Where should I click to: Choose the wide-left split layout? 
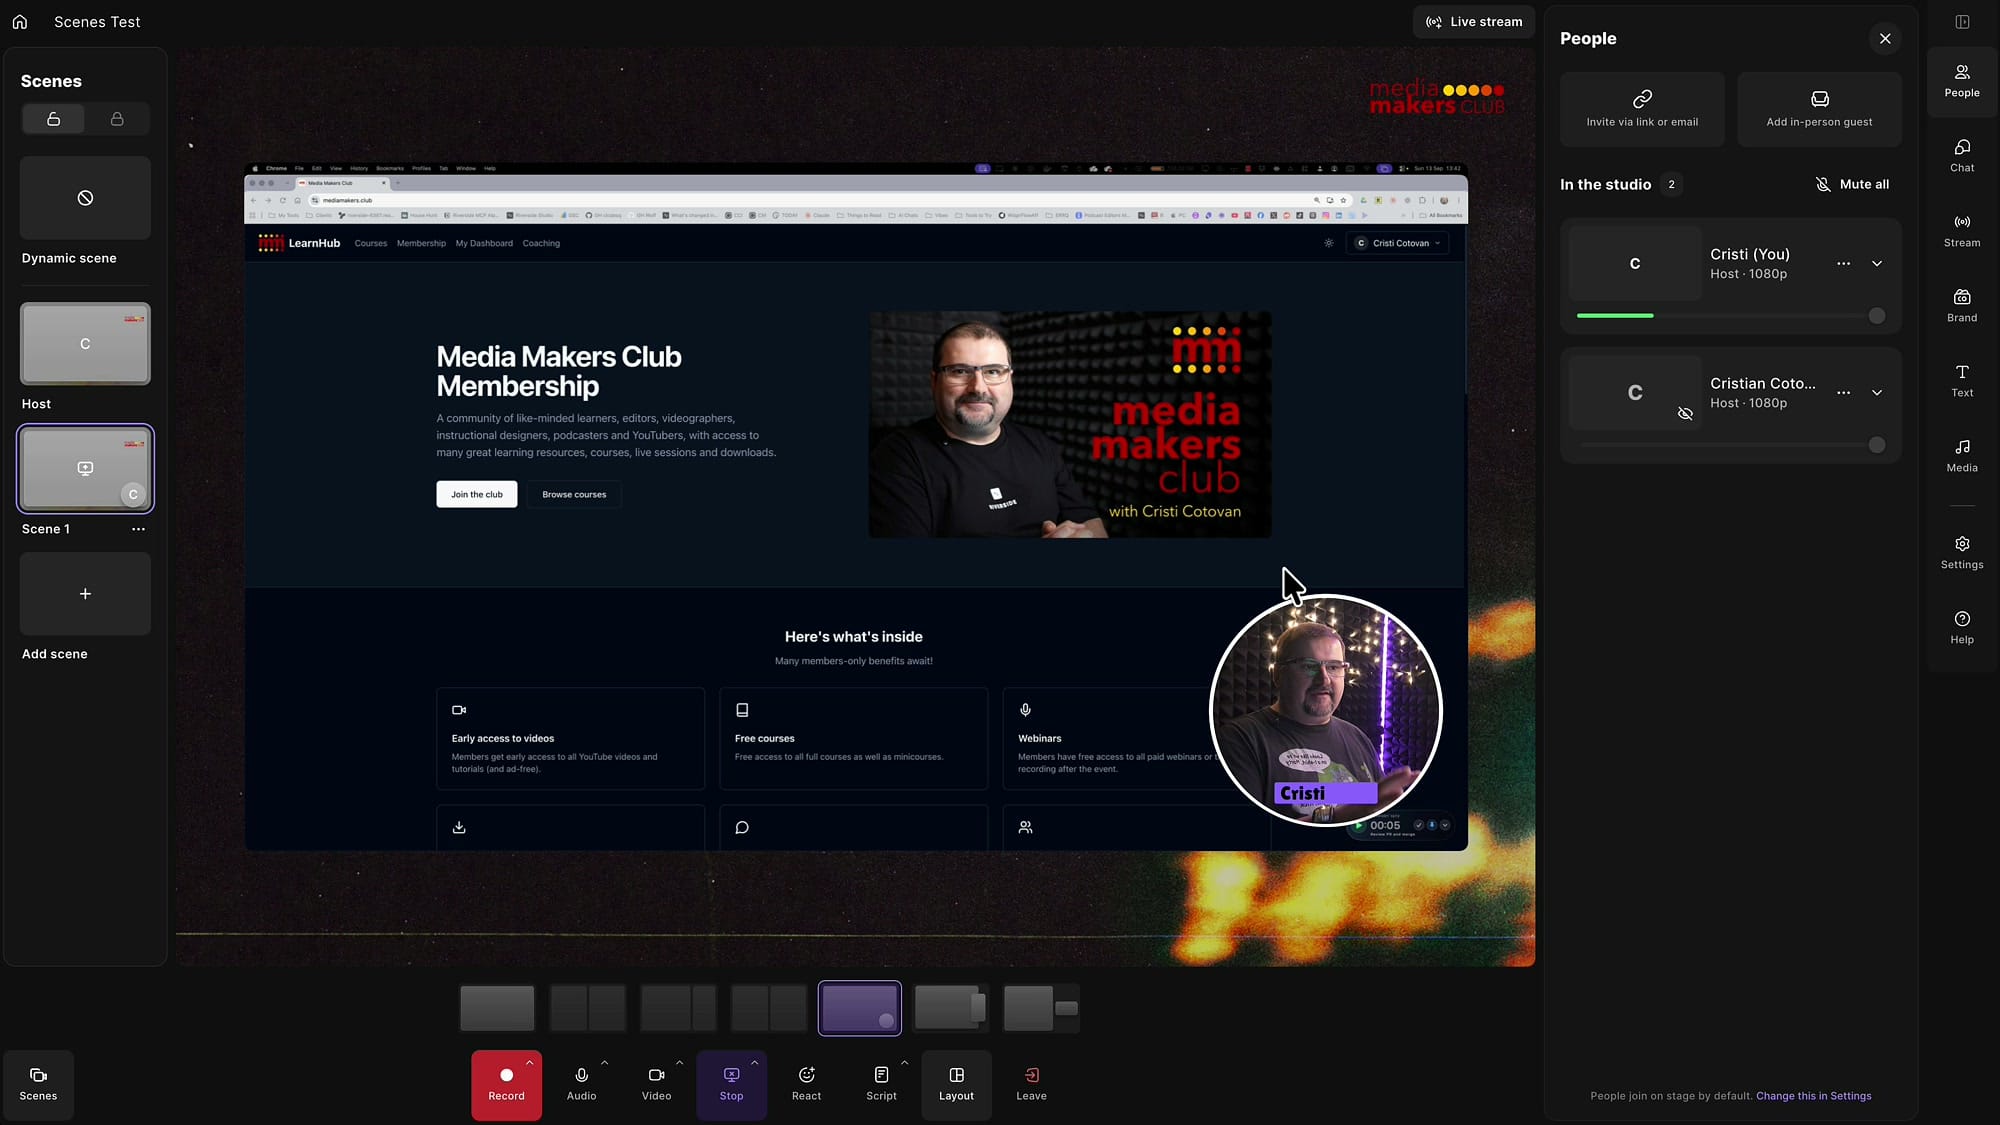678,1008
